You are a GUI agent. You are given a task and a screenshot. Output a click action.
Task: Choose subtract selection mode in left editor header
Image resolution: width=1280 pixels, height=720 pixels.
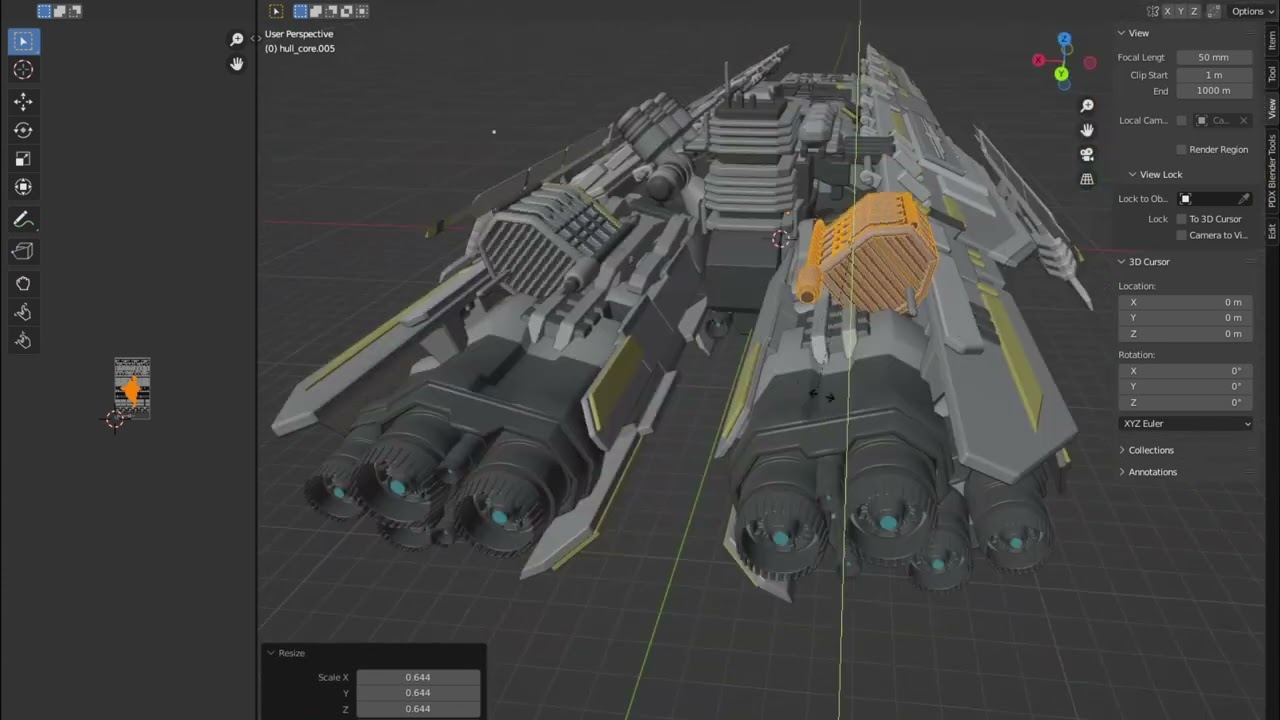[x=75, y=11]
